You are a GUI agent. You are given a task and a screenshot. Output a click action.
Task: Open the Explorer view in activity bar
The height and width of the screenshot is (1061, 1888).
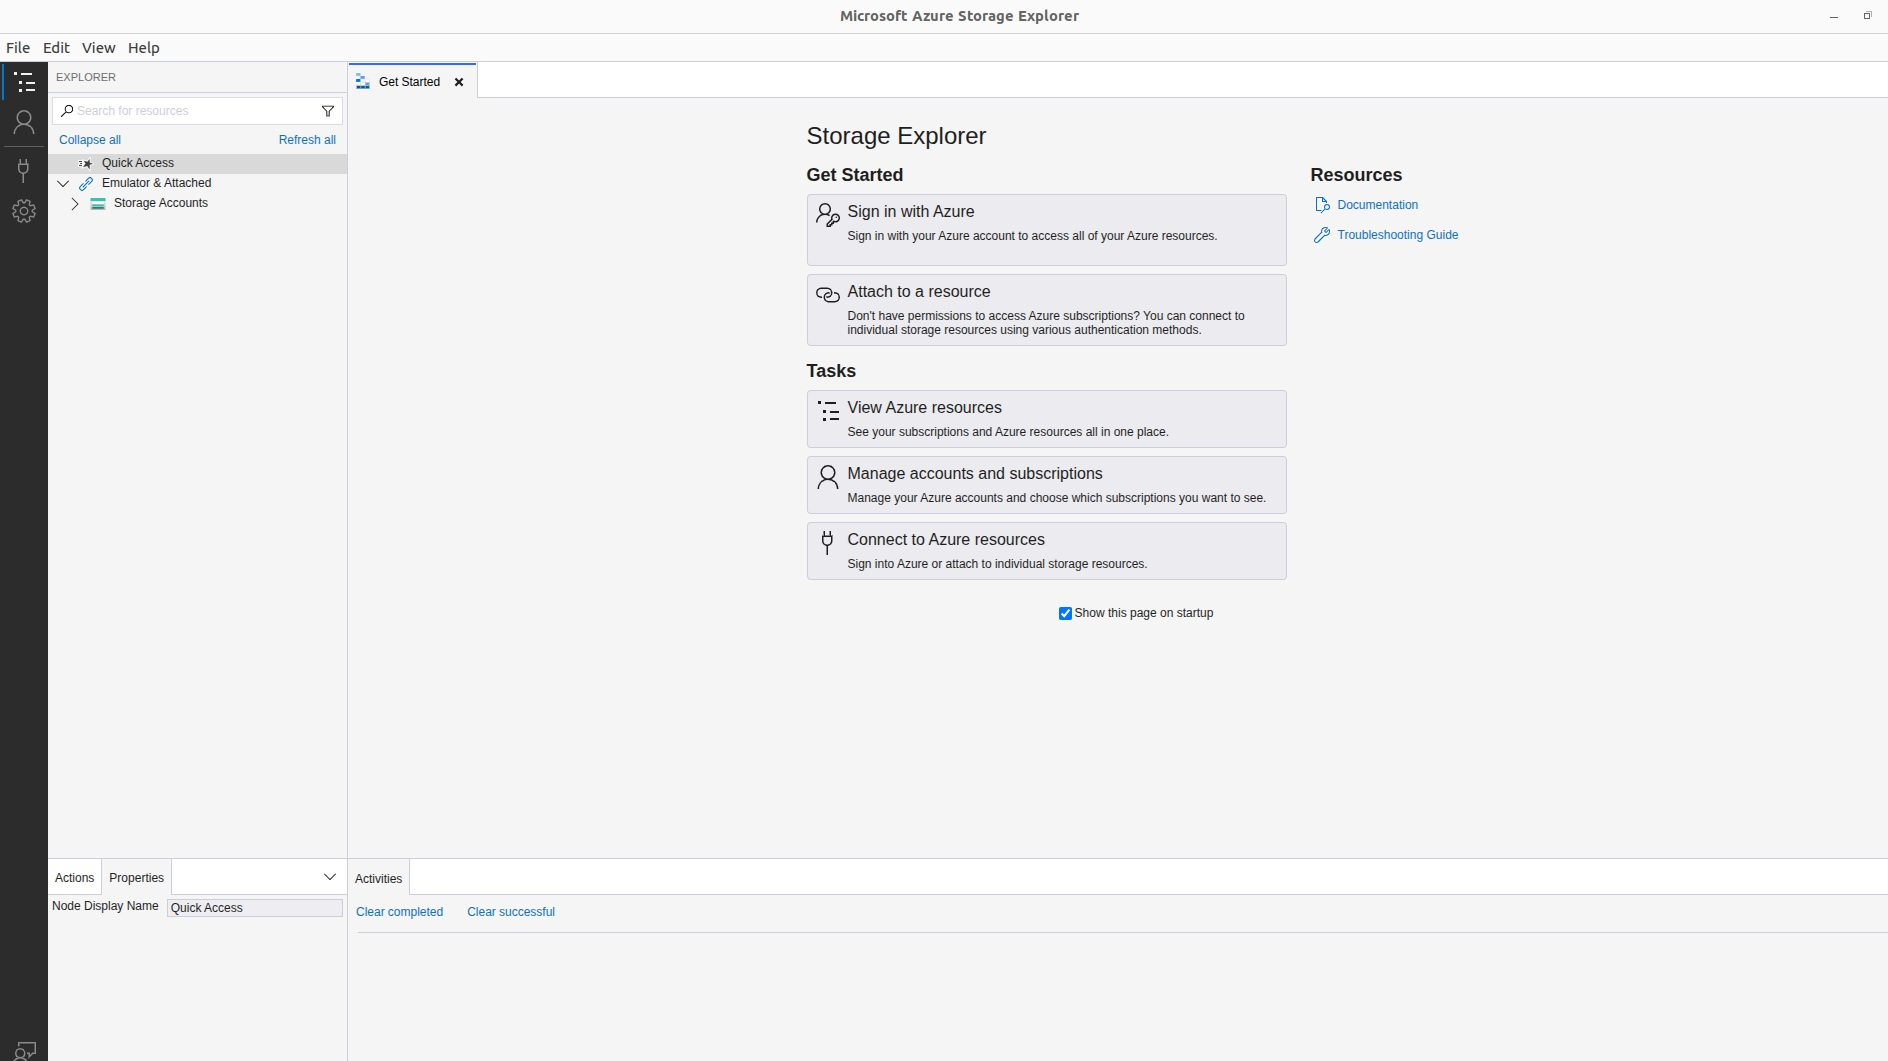[x=24, y=82]
